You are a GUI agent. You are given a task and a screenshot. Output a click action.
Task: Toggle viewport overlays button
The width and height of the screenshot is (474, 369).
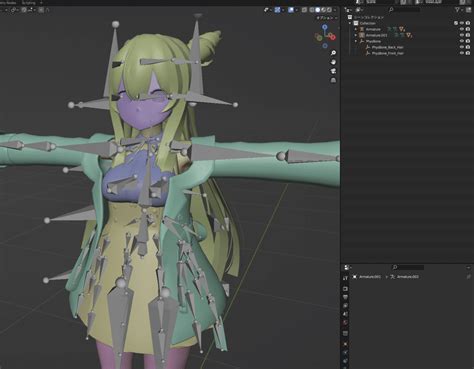(291, 10)
